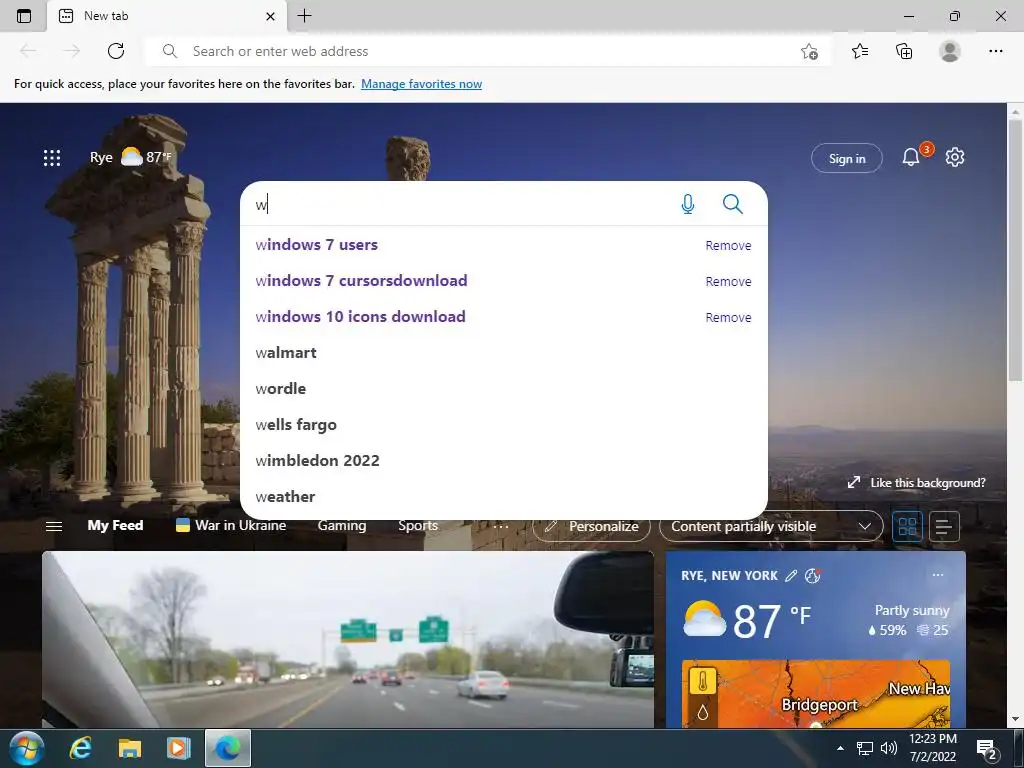
Task: Select the weather suggestion
Action: tap(504, 496)
